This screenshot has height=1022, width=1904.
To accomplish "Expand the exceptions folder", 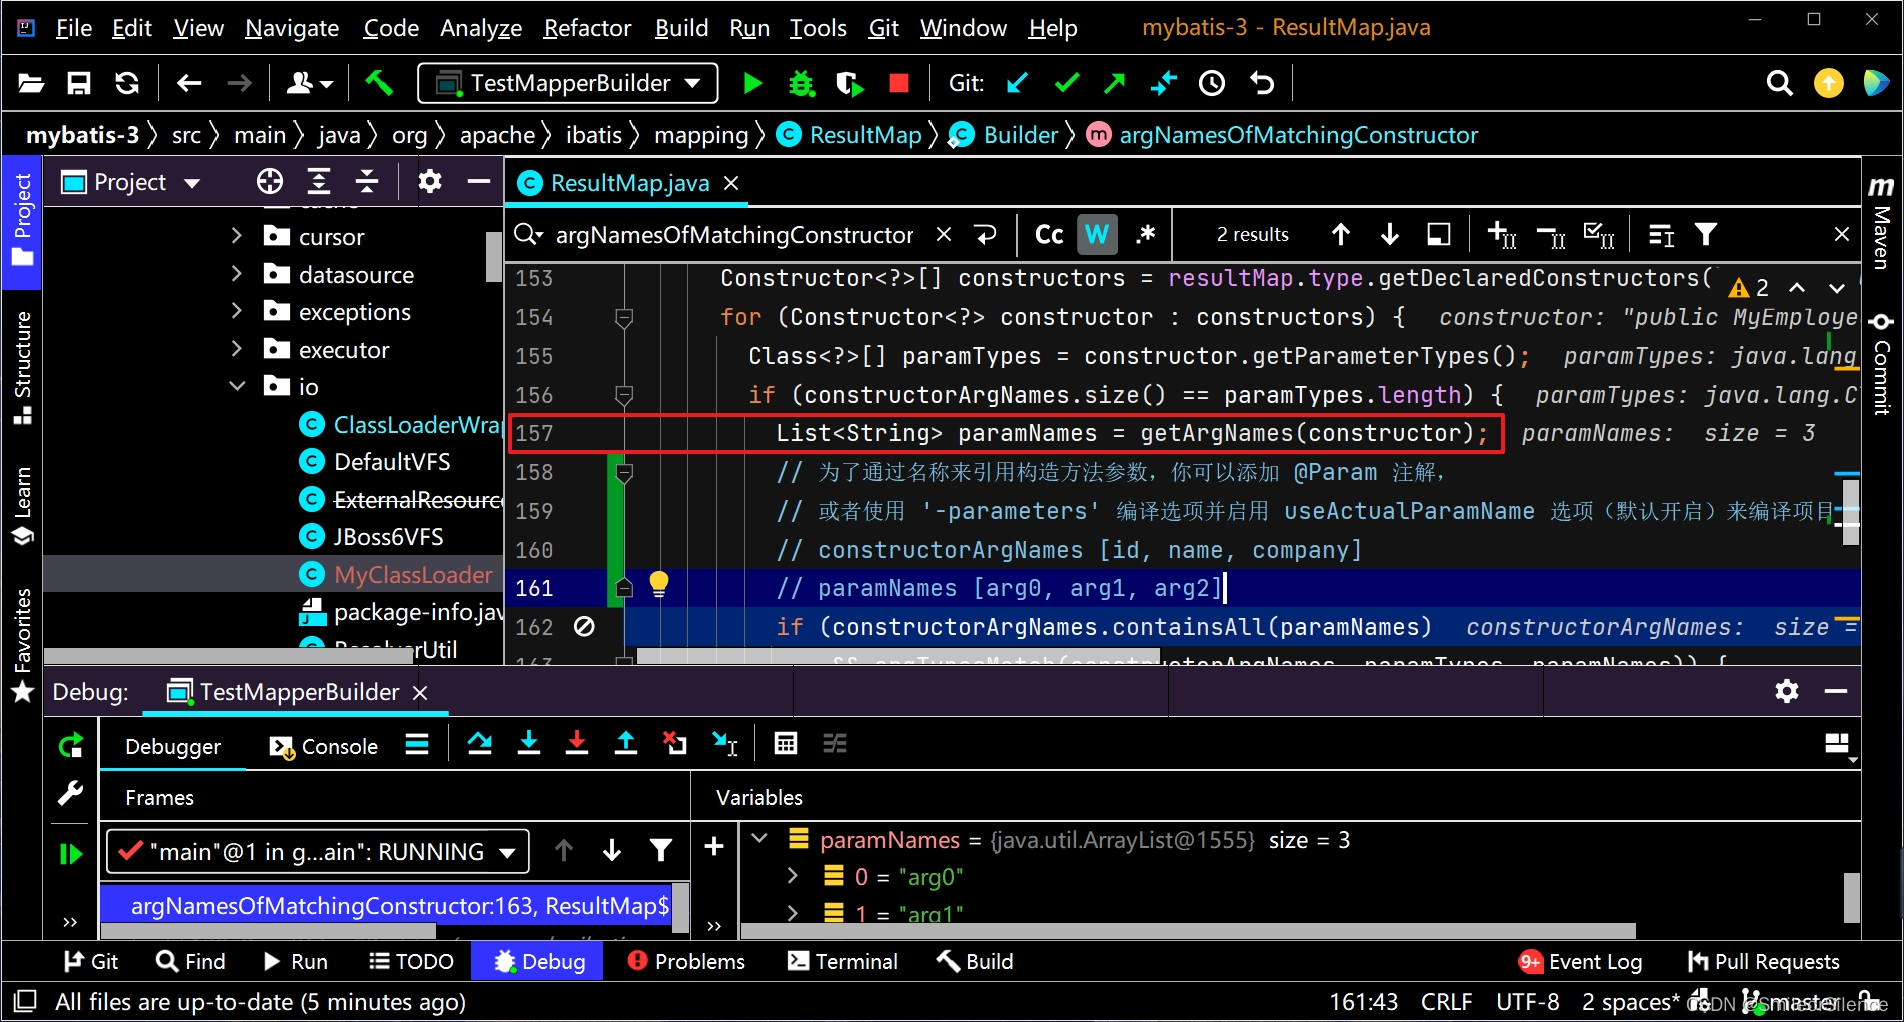I will (x=237, y=311).
